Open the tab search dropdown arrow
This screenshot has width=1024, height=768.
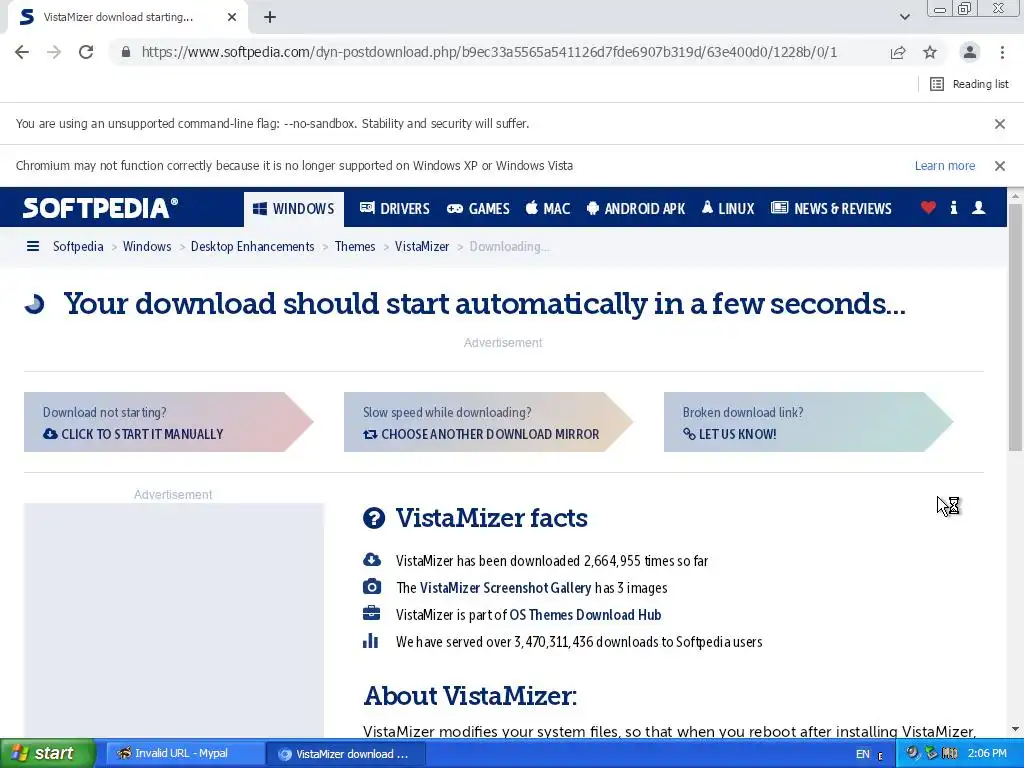click(x=904, y=18)
